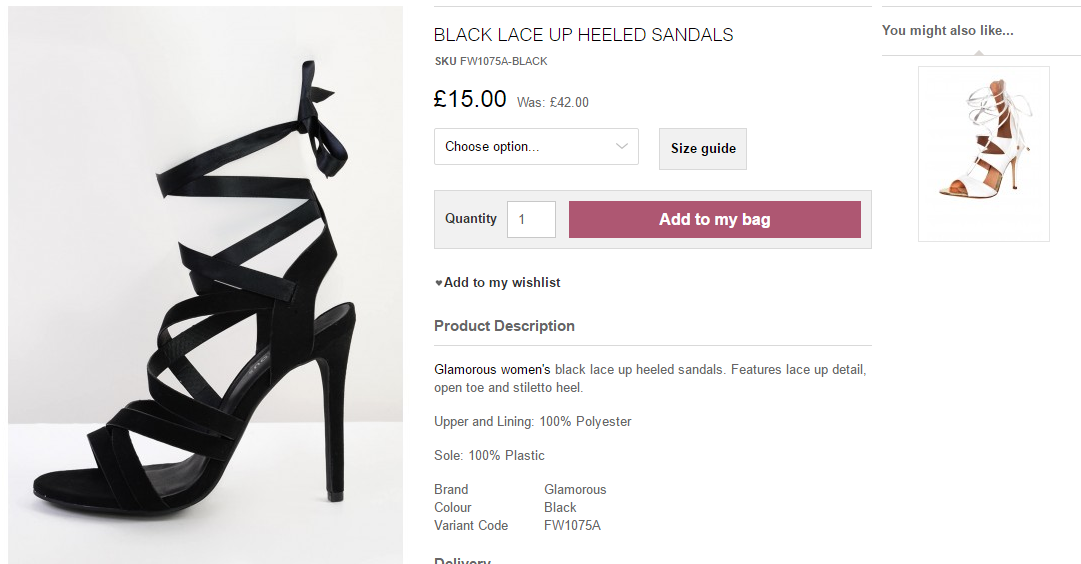Click the Glamorous value in Brand row

(575, 490)
